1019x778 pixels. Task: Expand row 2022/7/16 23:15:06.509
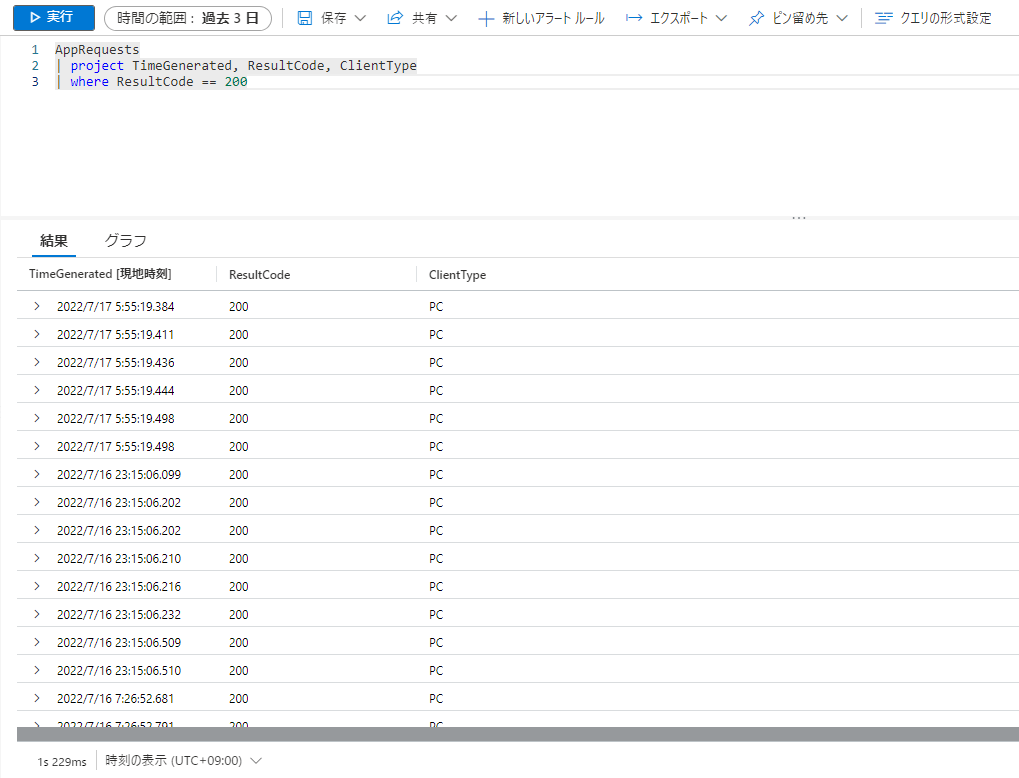tap(37, 642)
